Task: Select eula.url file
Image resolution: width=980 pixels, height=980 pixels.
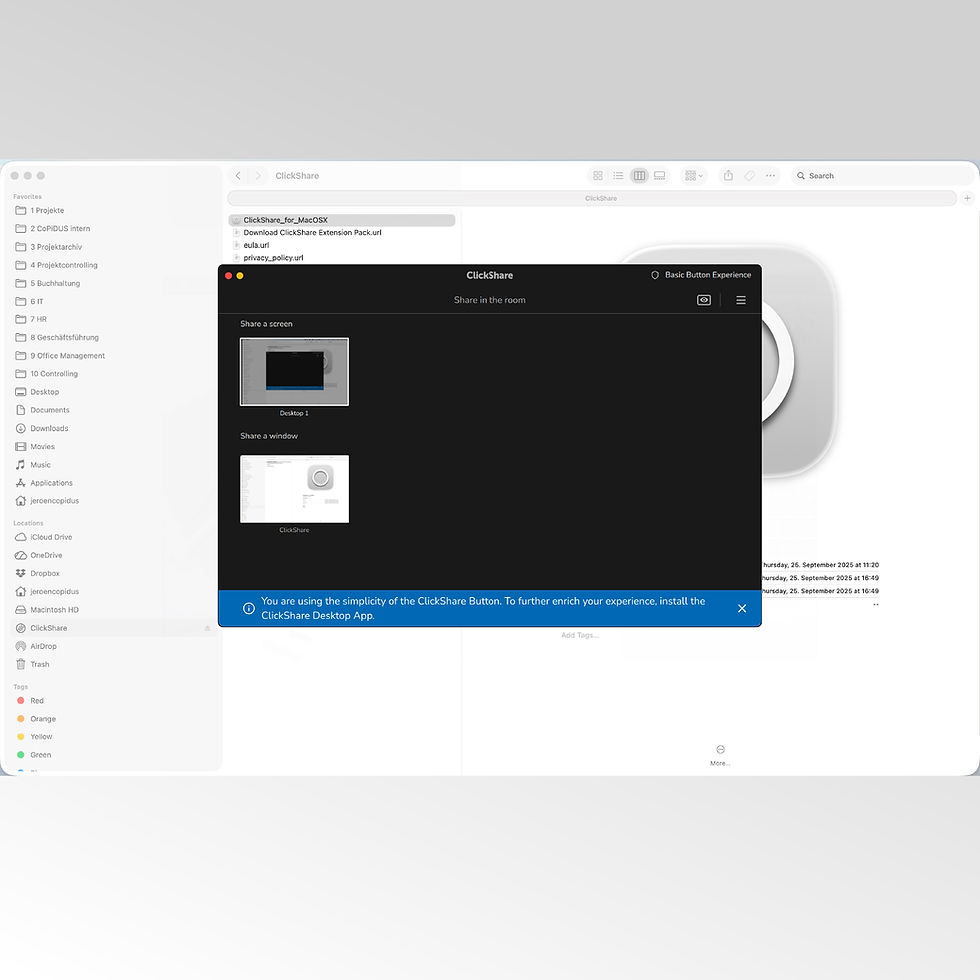Action: 256,245
